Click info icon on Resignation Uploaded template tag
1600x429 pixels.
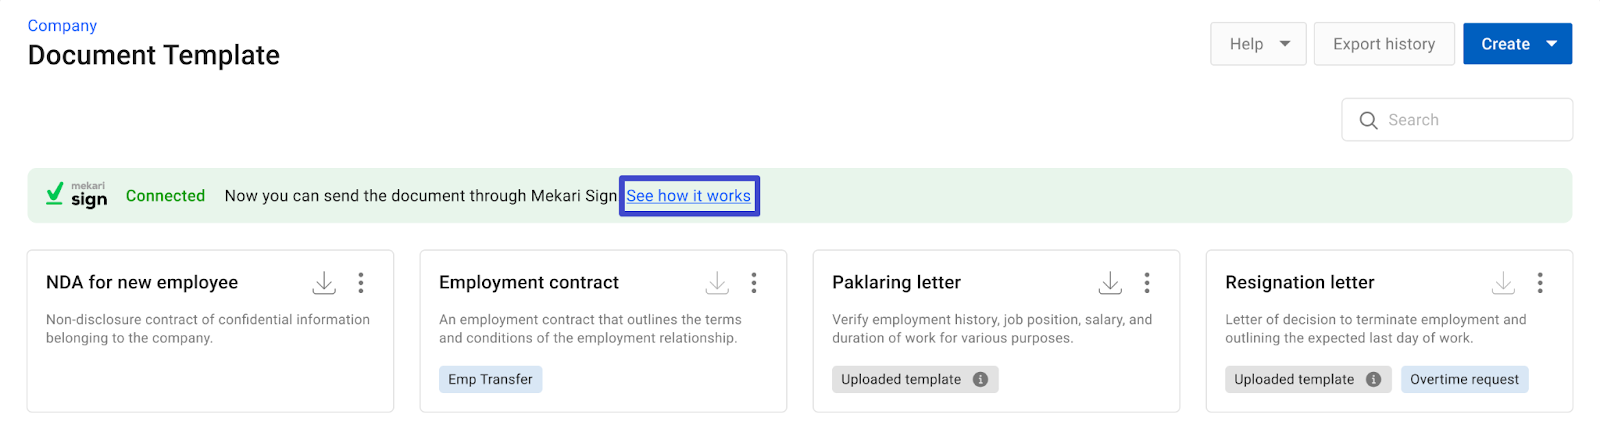(1373, 379)
